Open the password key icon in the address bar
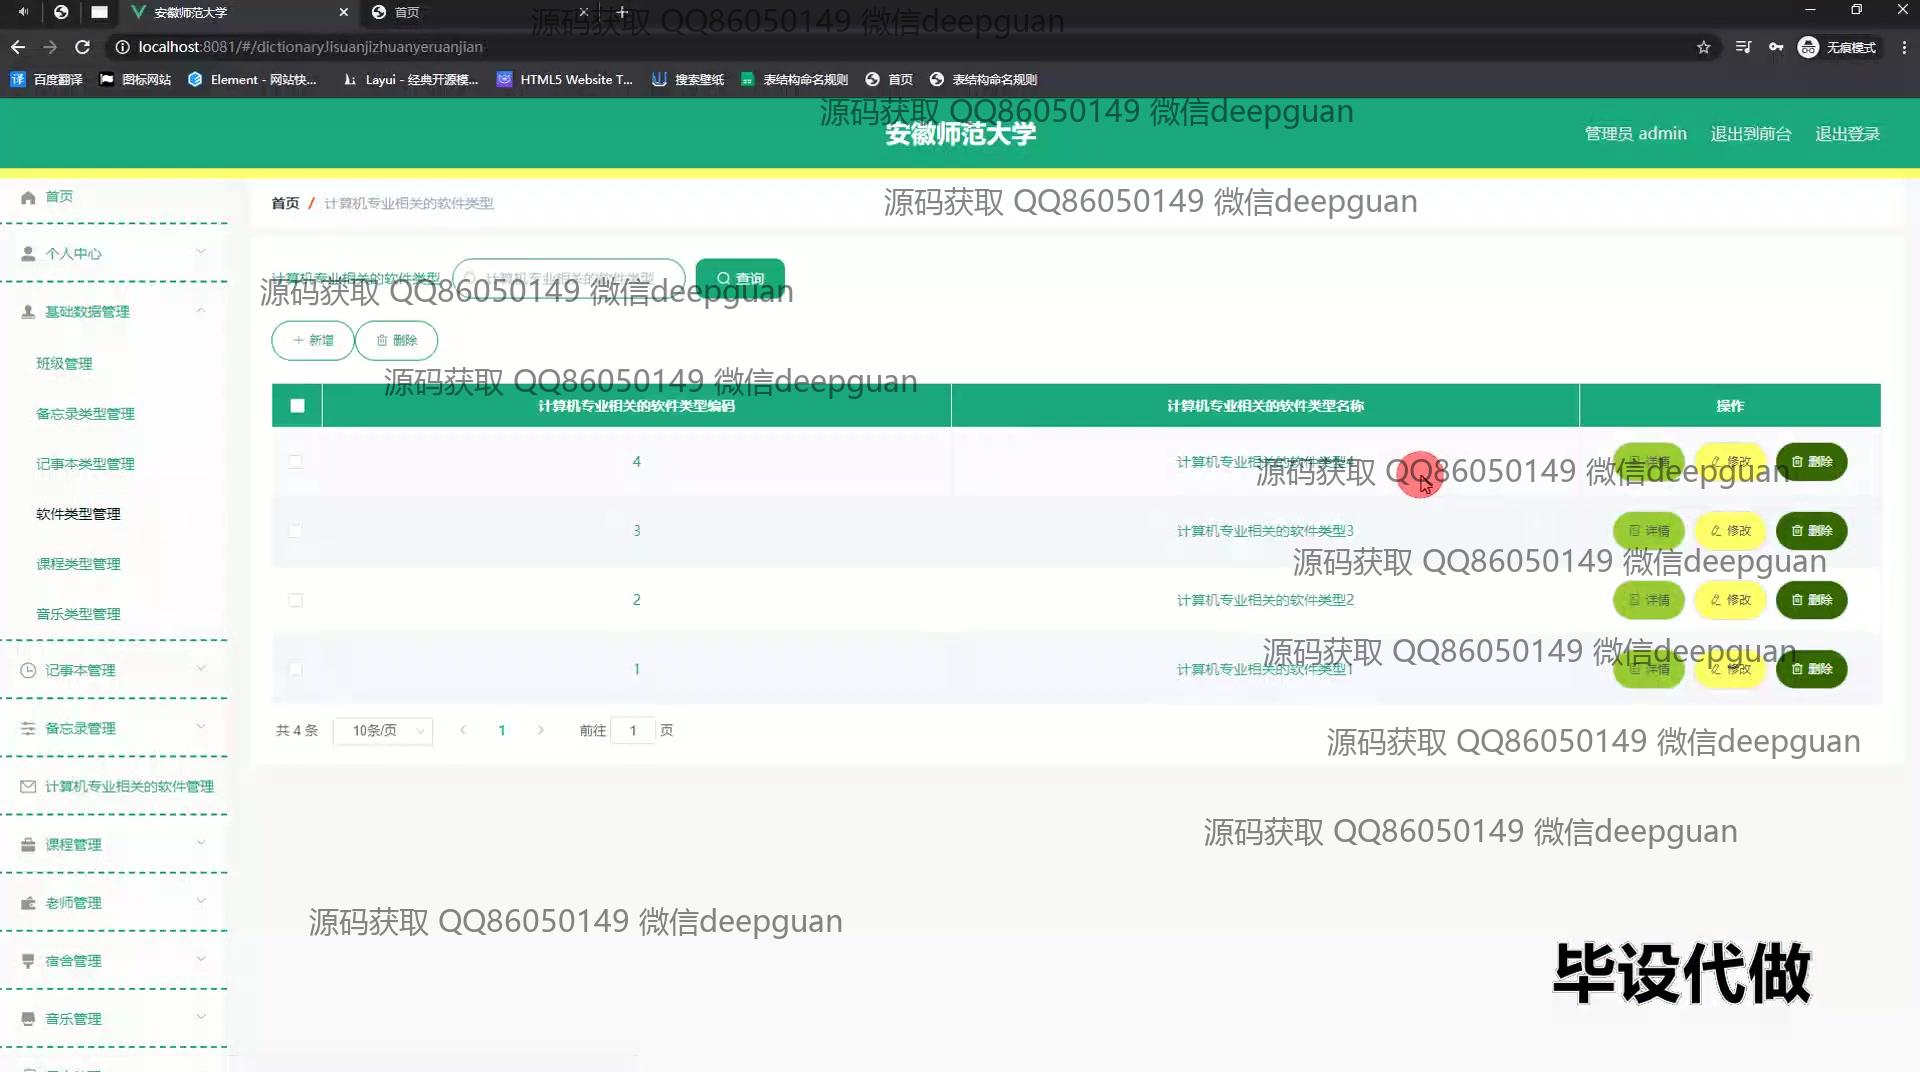 coord(1775,47)
